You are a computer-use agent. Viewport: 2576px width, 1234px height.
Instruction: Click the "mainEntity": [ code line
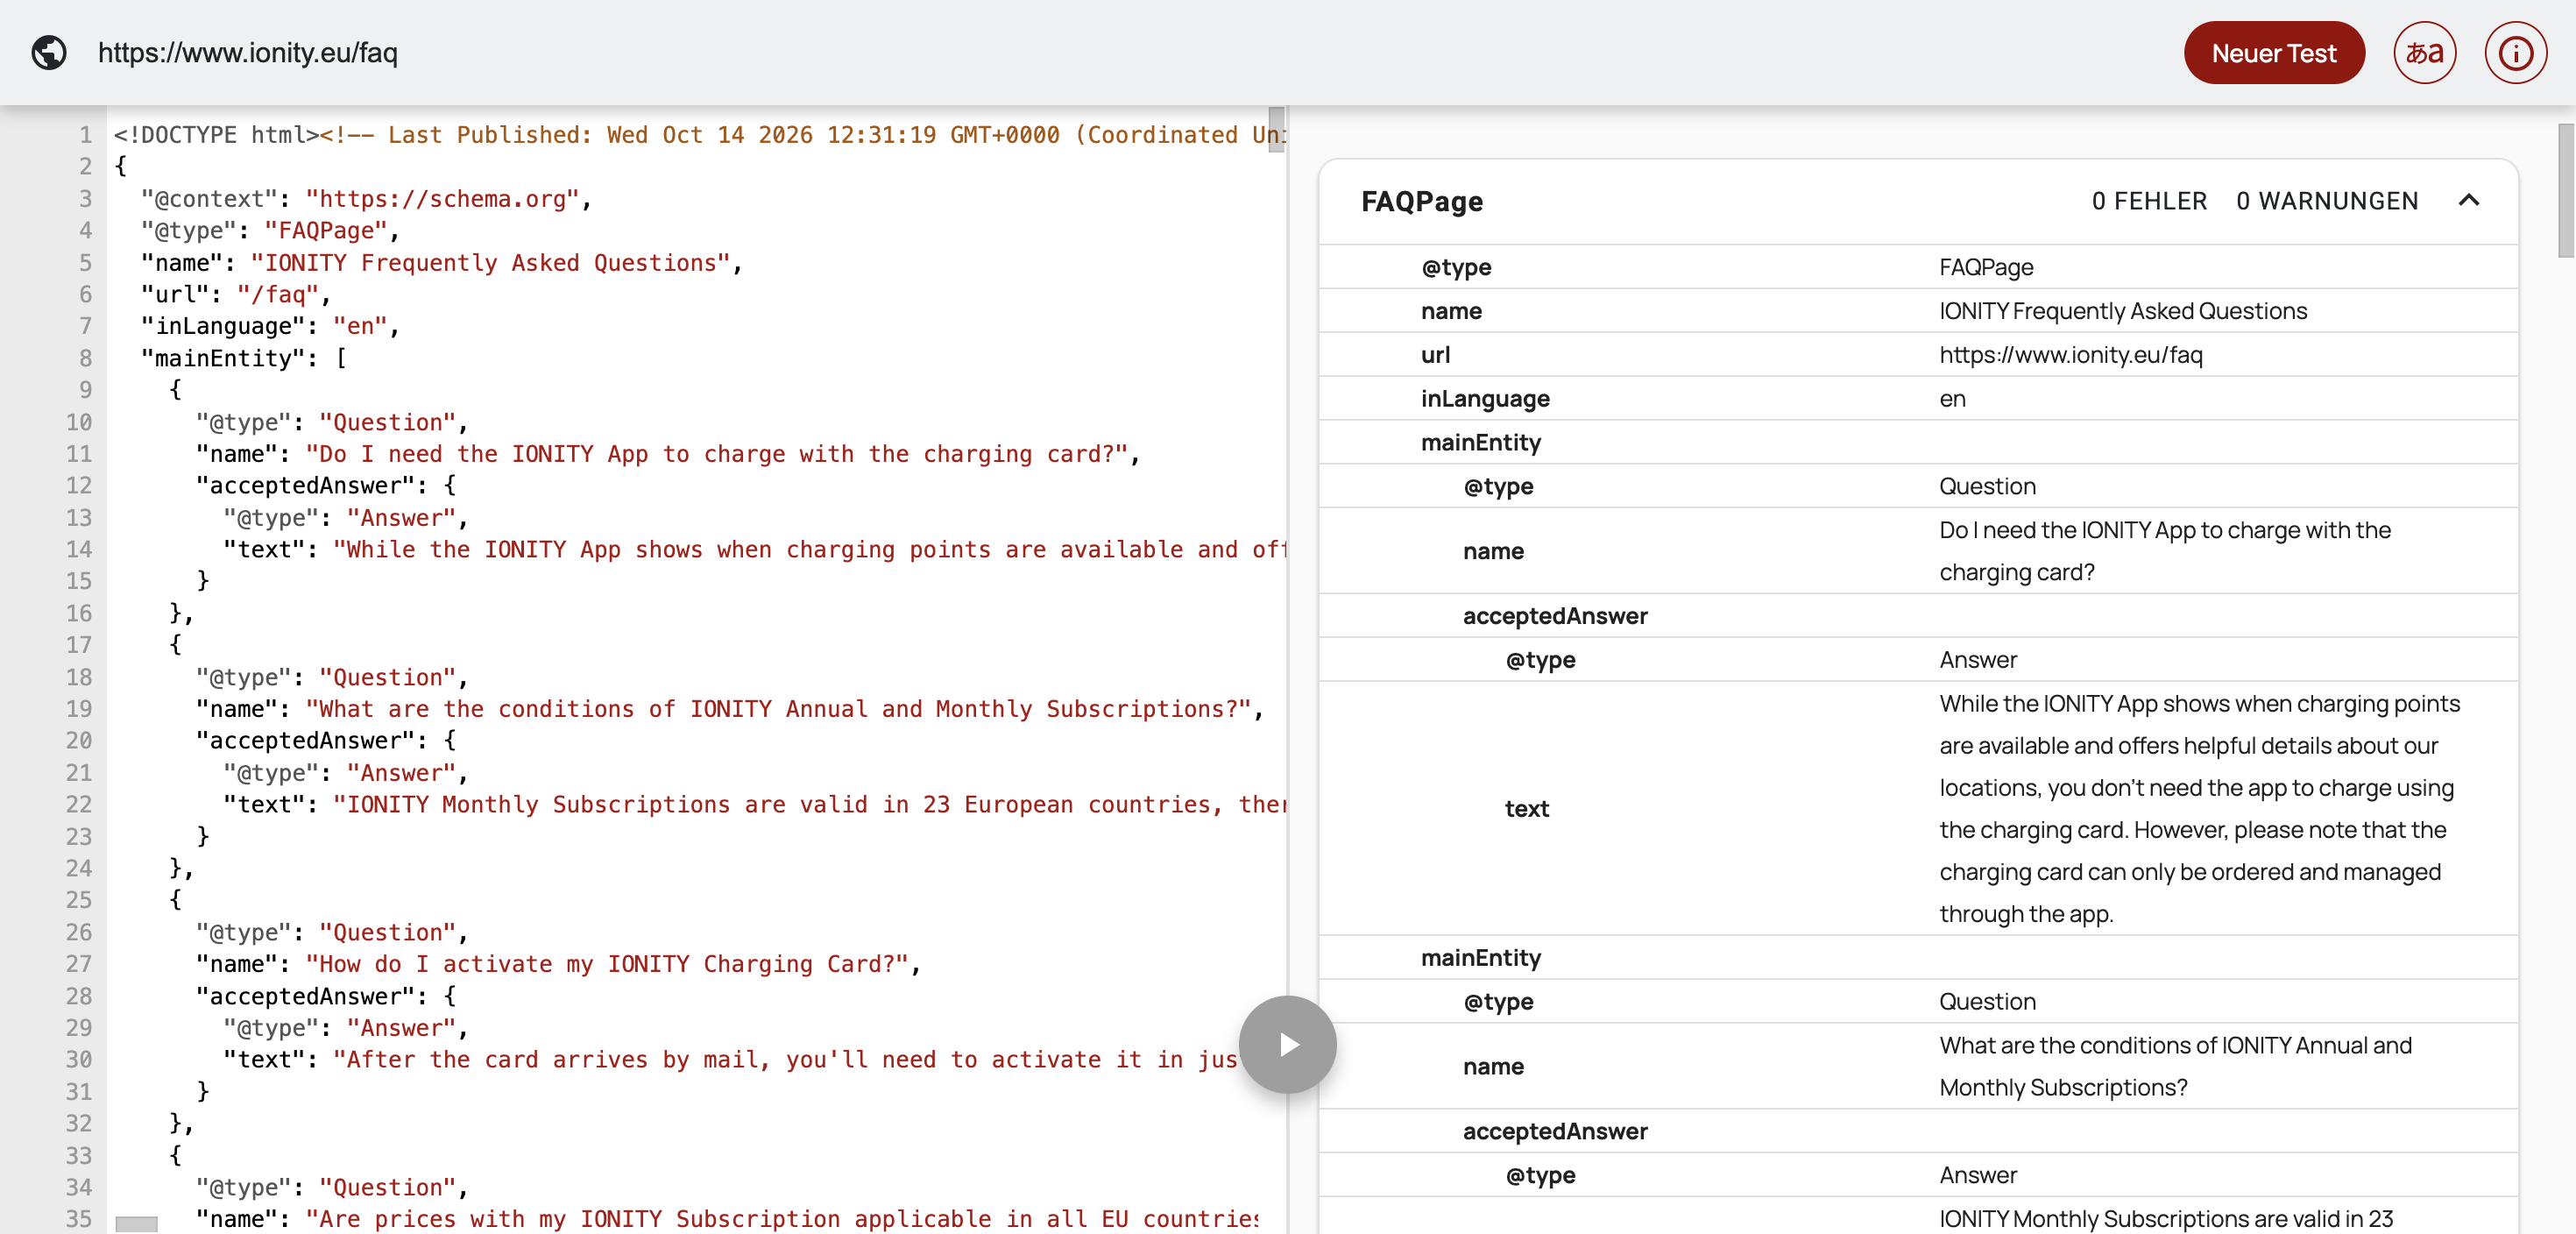point(243,358)
